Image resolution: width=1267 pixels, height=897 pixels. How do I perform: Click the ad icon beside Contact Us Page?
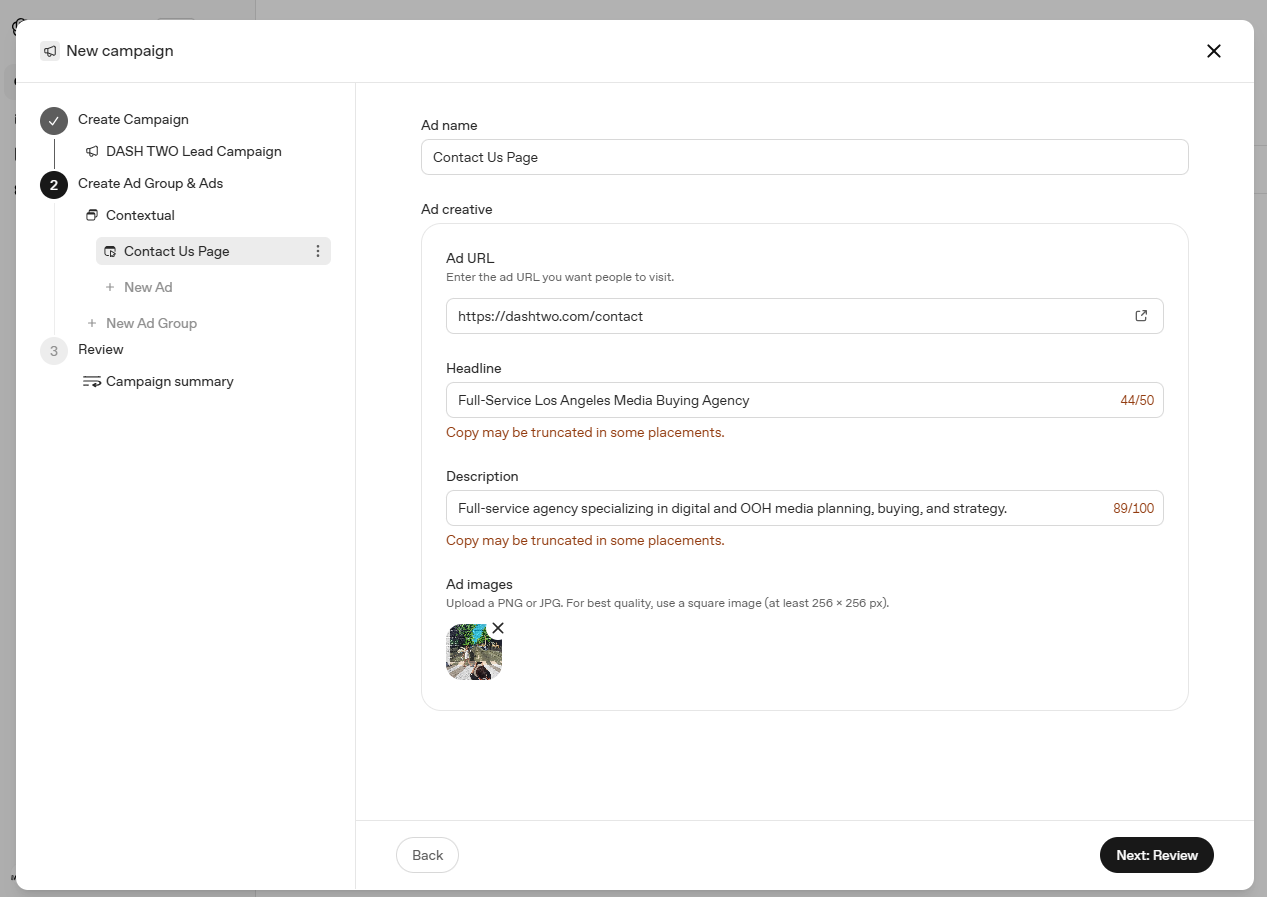[110, 252]
